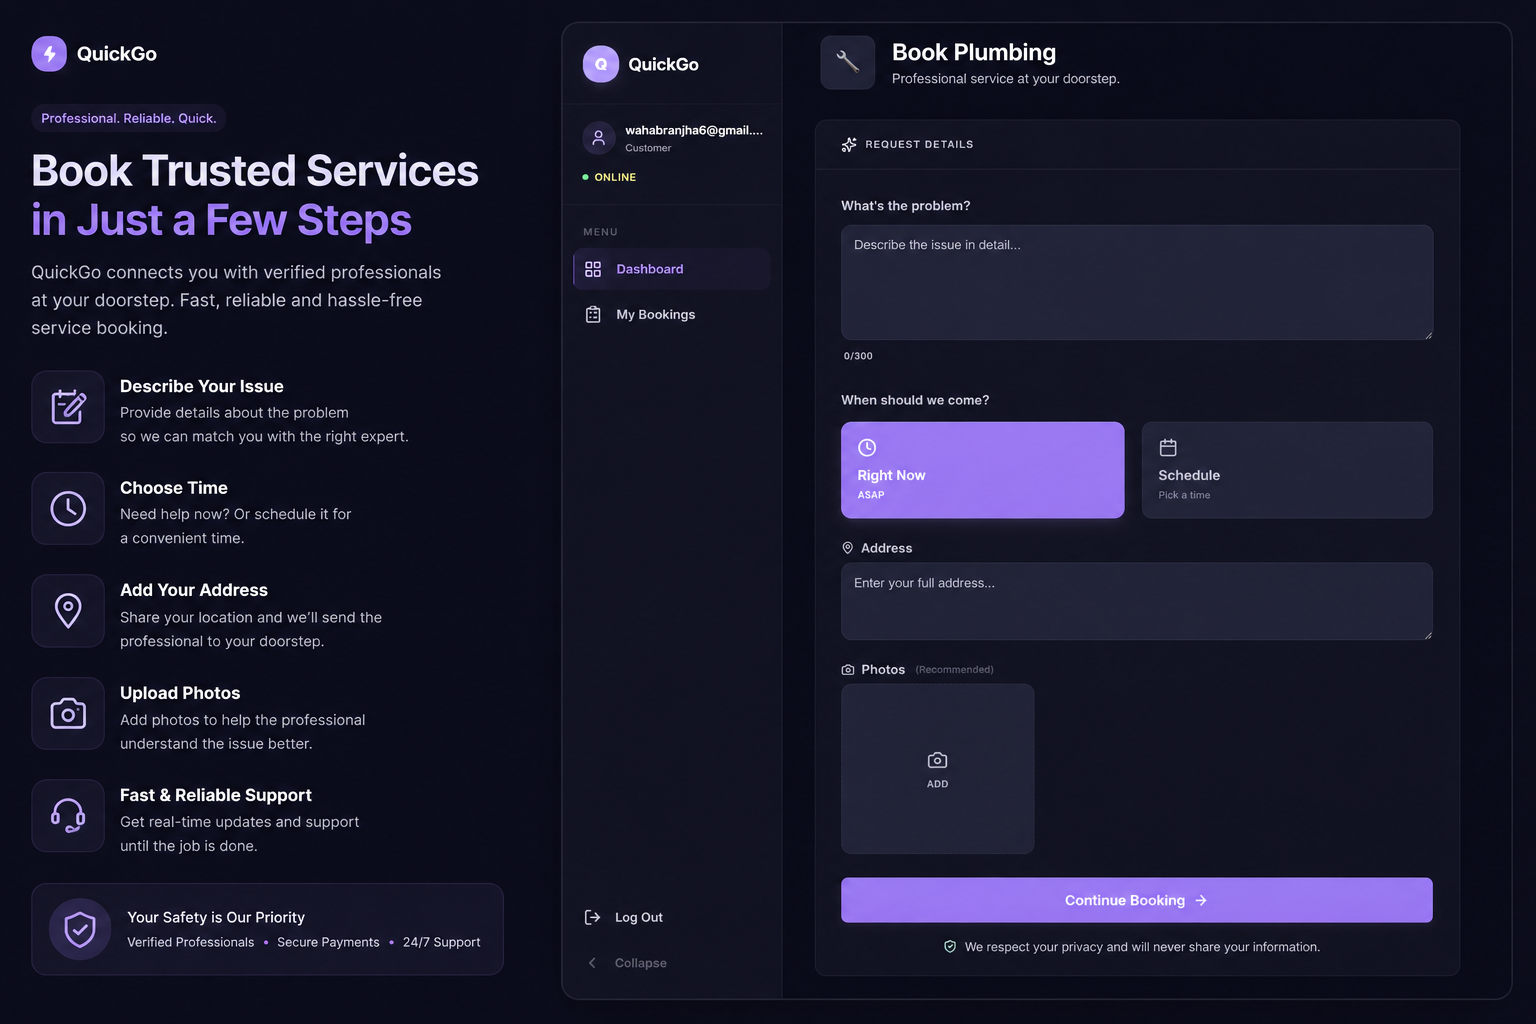Click the shield check icon by privacy note

(x=950, y=947)
